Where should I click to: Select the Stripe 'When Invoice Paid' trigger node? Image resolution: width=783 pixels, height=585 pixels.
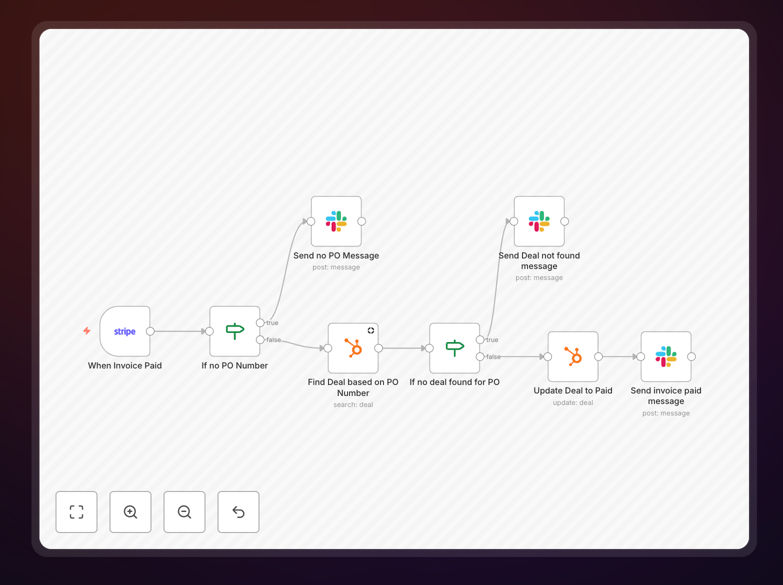[x=125, y=331]
